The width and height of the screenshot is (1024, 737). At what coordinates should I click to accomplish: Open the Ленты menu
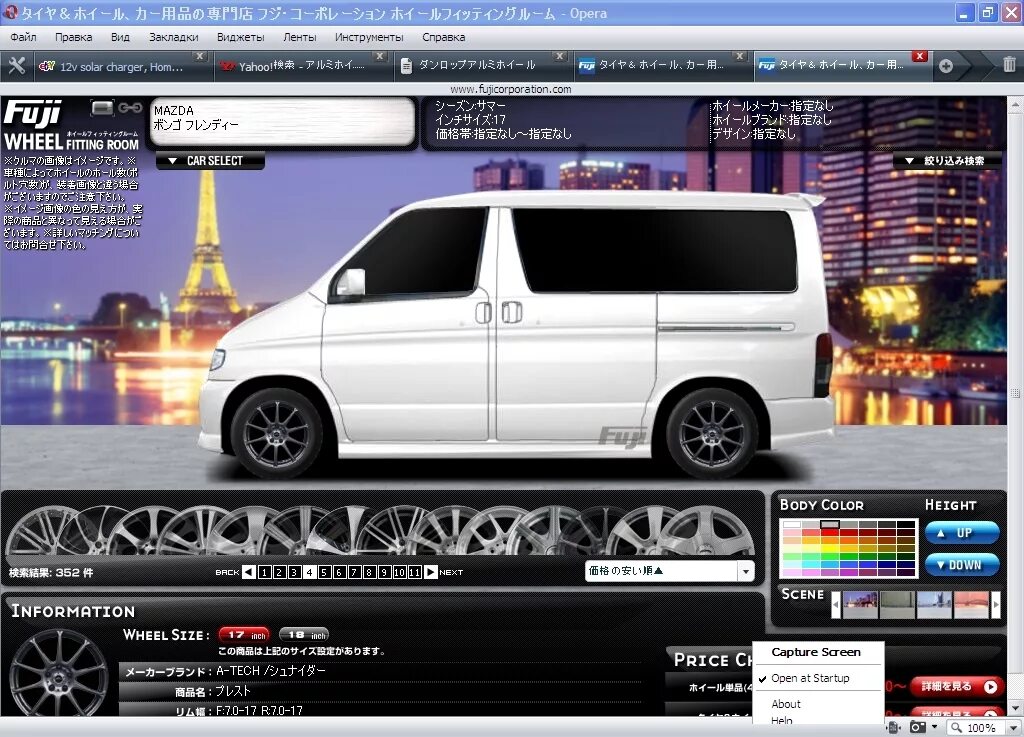[x=300, y=37]
